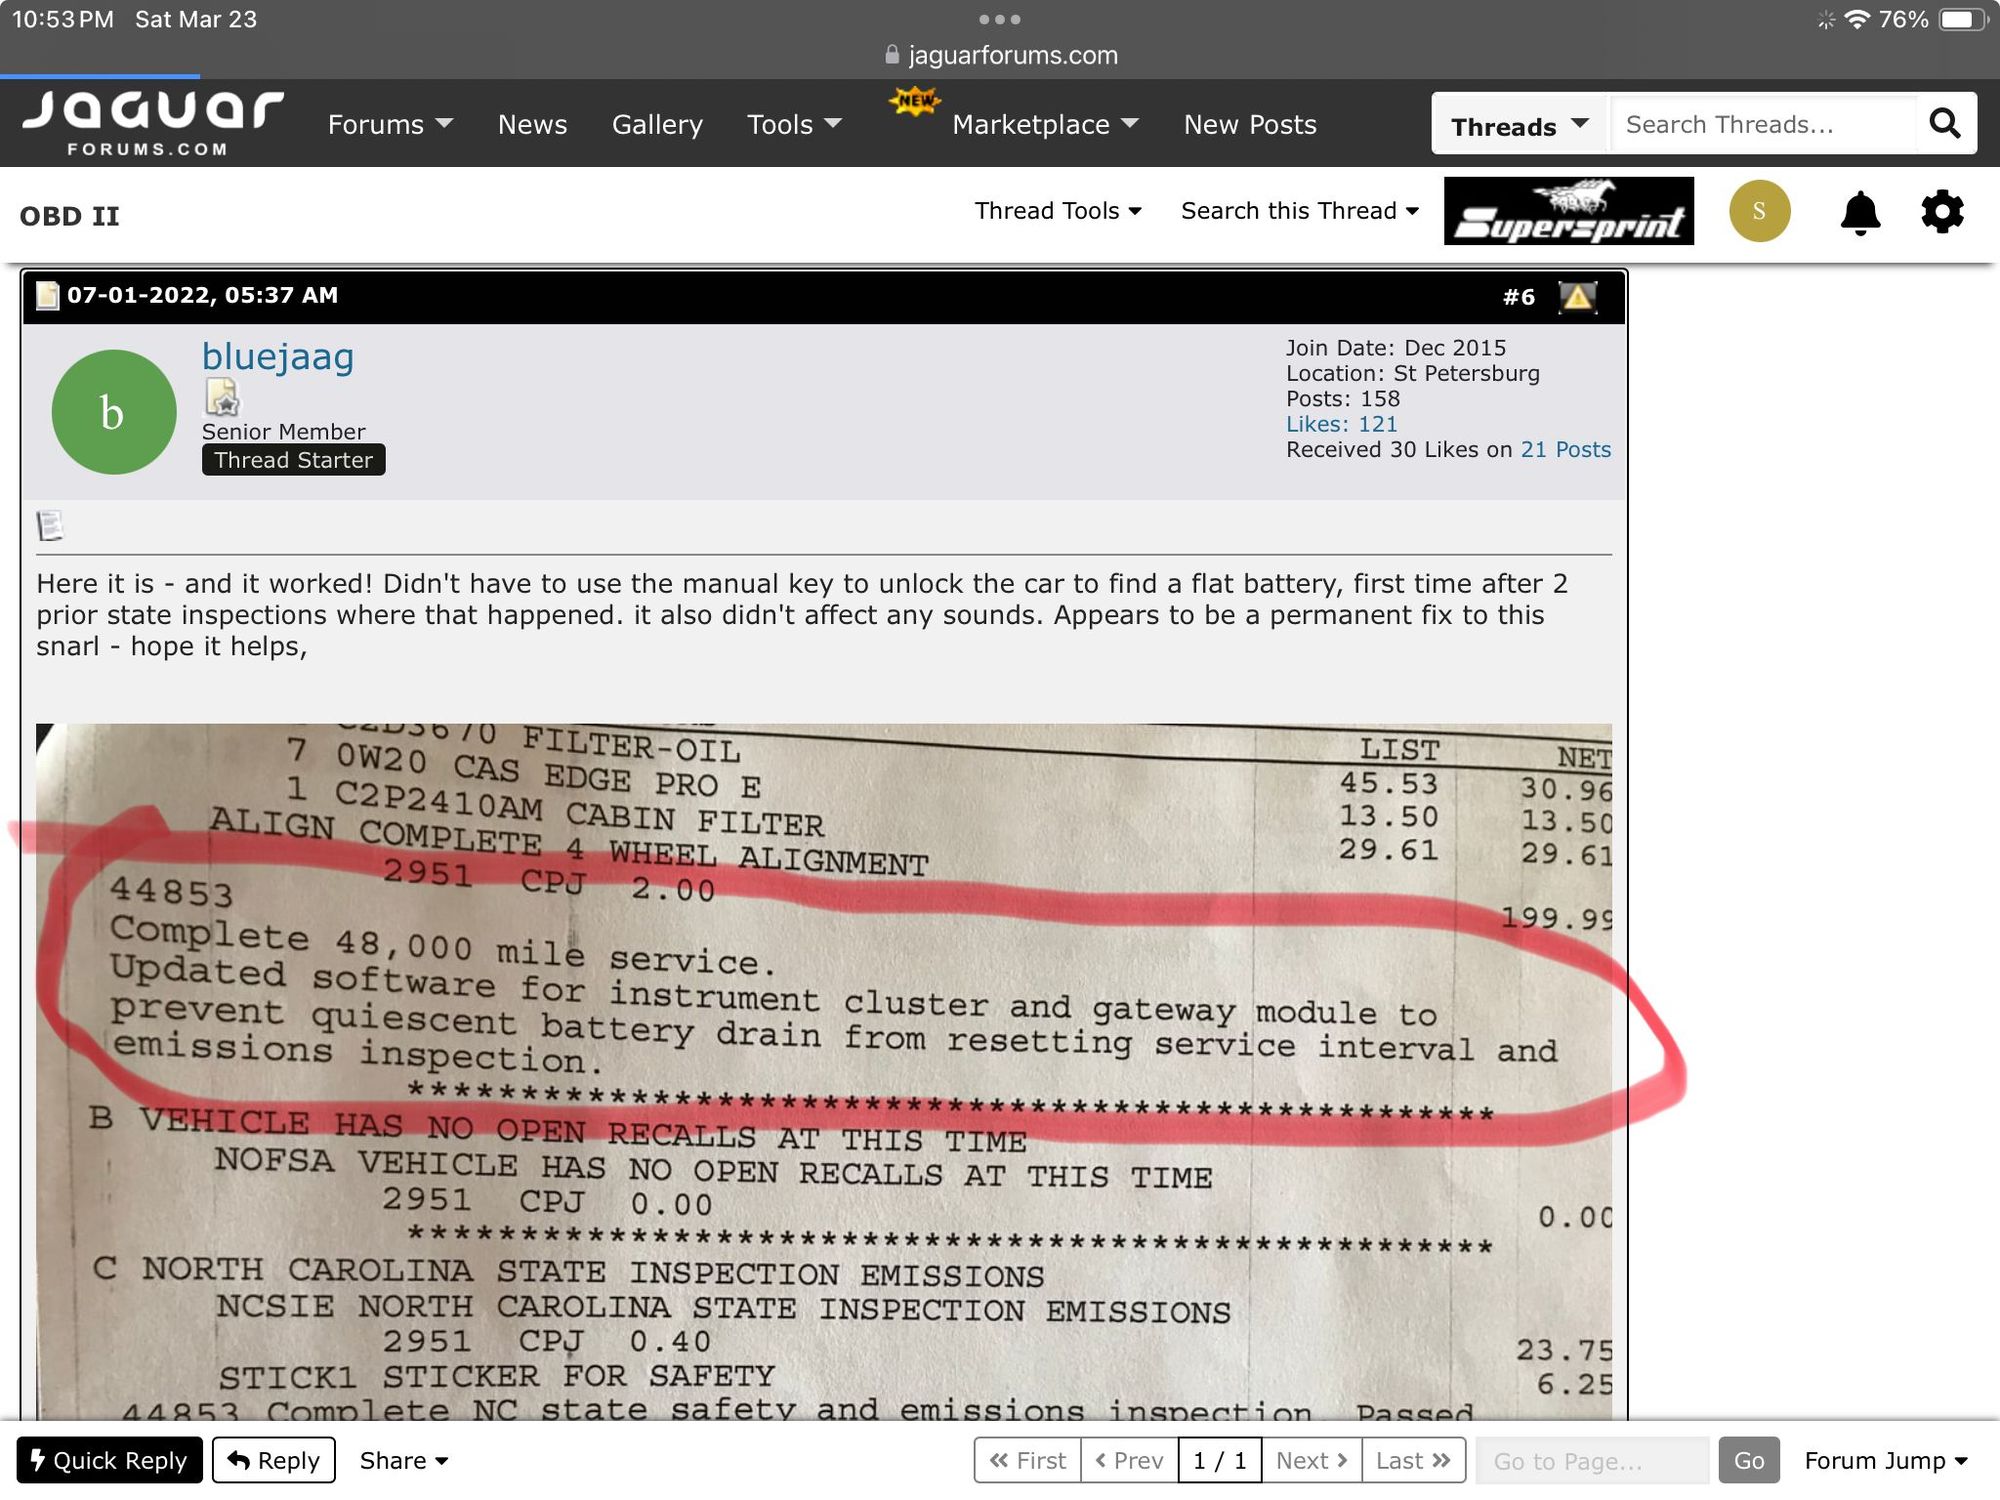
Task: Open the bluejaag username profile link
Action: (278, 356)
